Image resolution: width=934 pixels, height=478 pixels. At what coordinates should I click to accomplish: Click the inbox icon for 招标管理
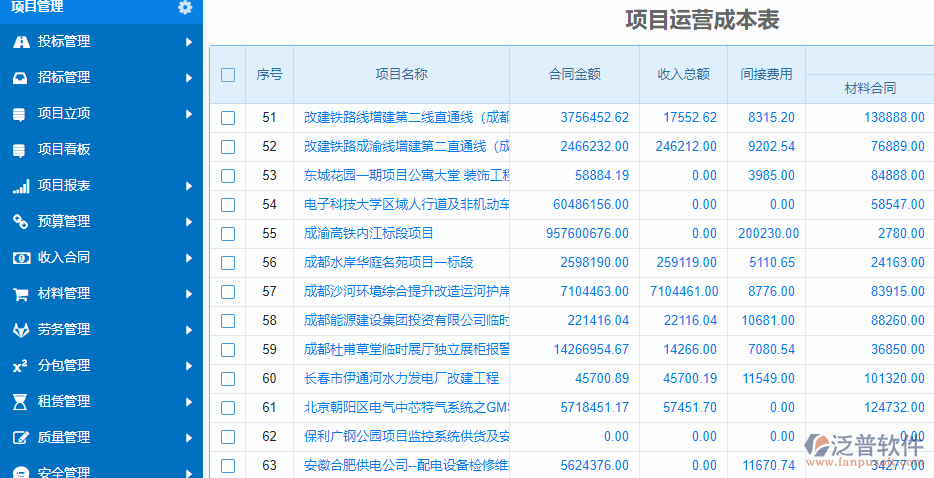point(20,78)
